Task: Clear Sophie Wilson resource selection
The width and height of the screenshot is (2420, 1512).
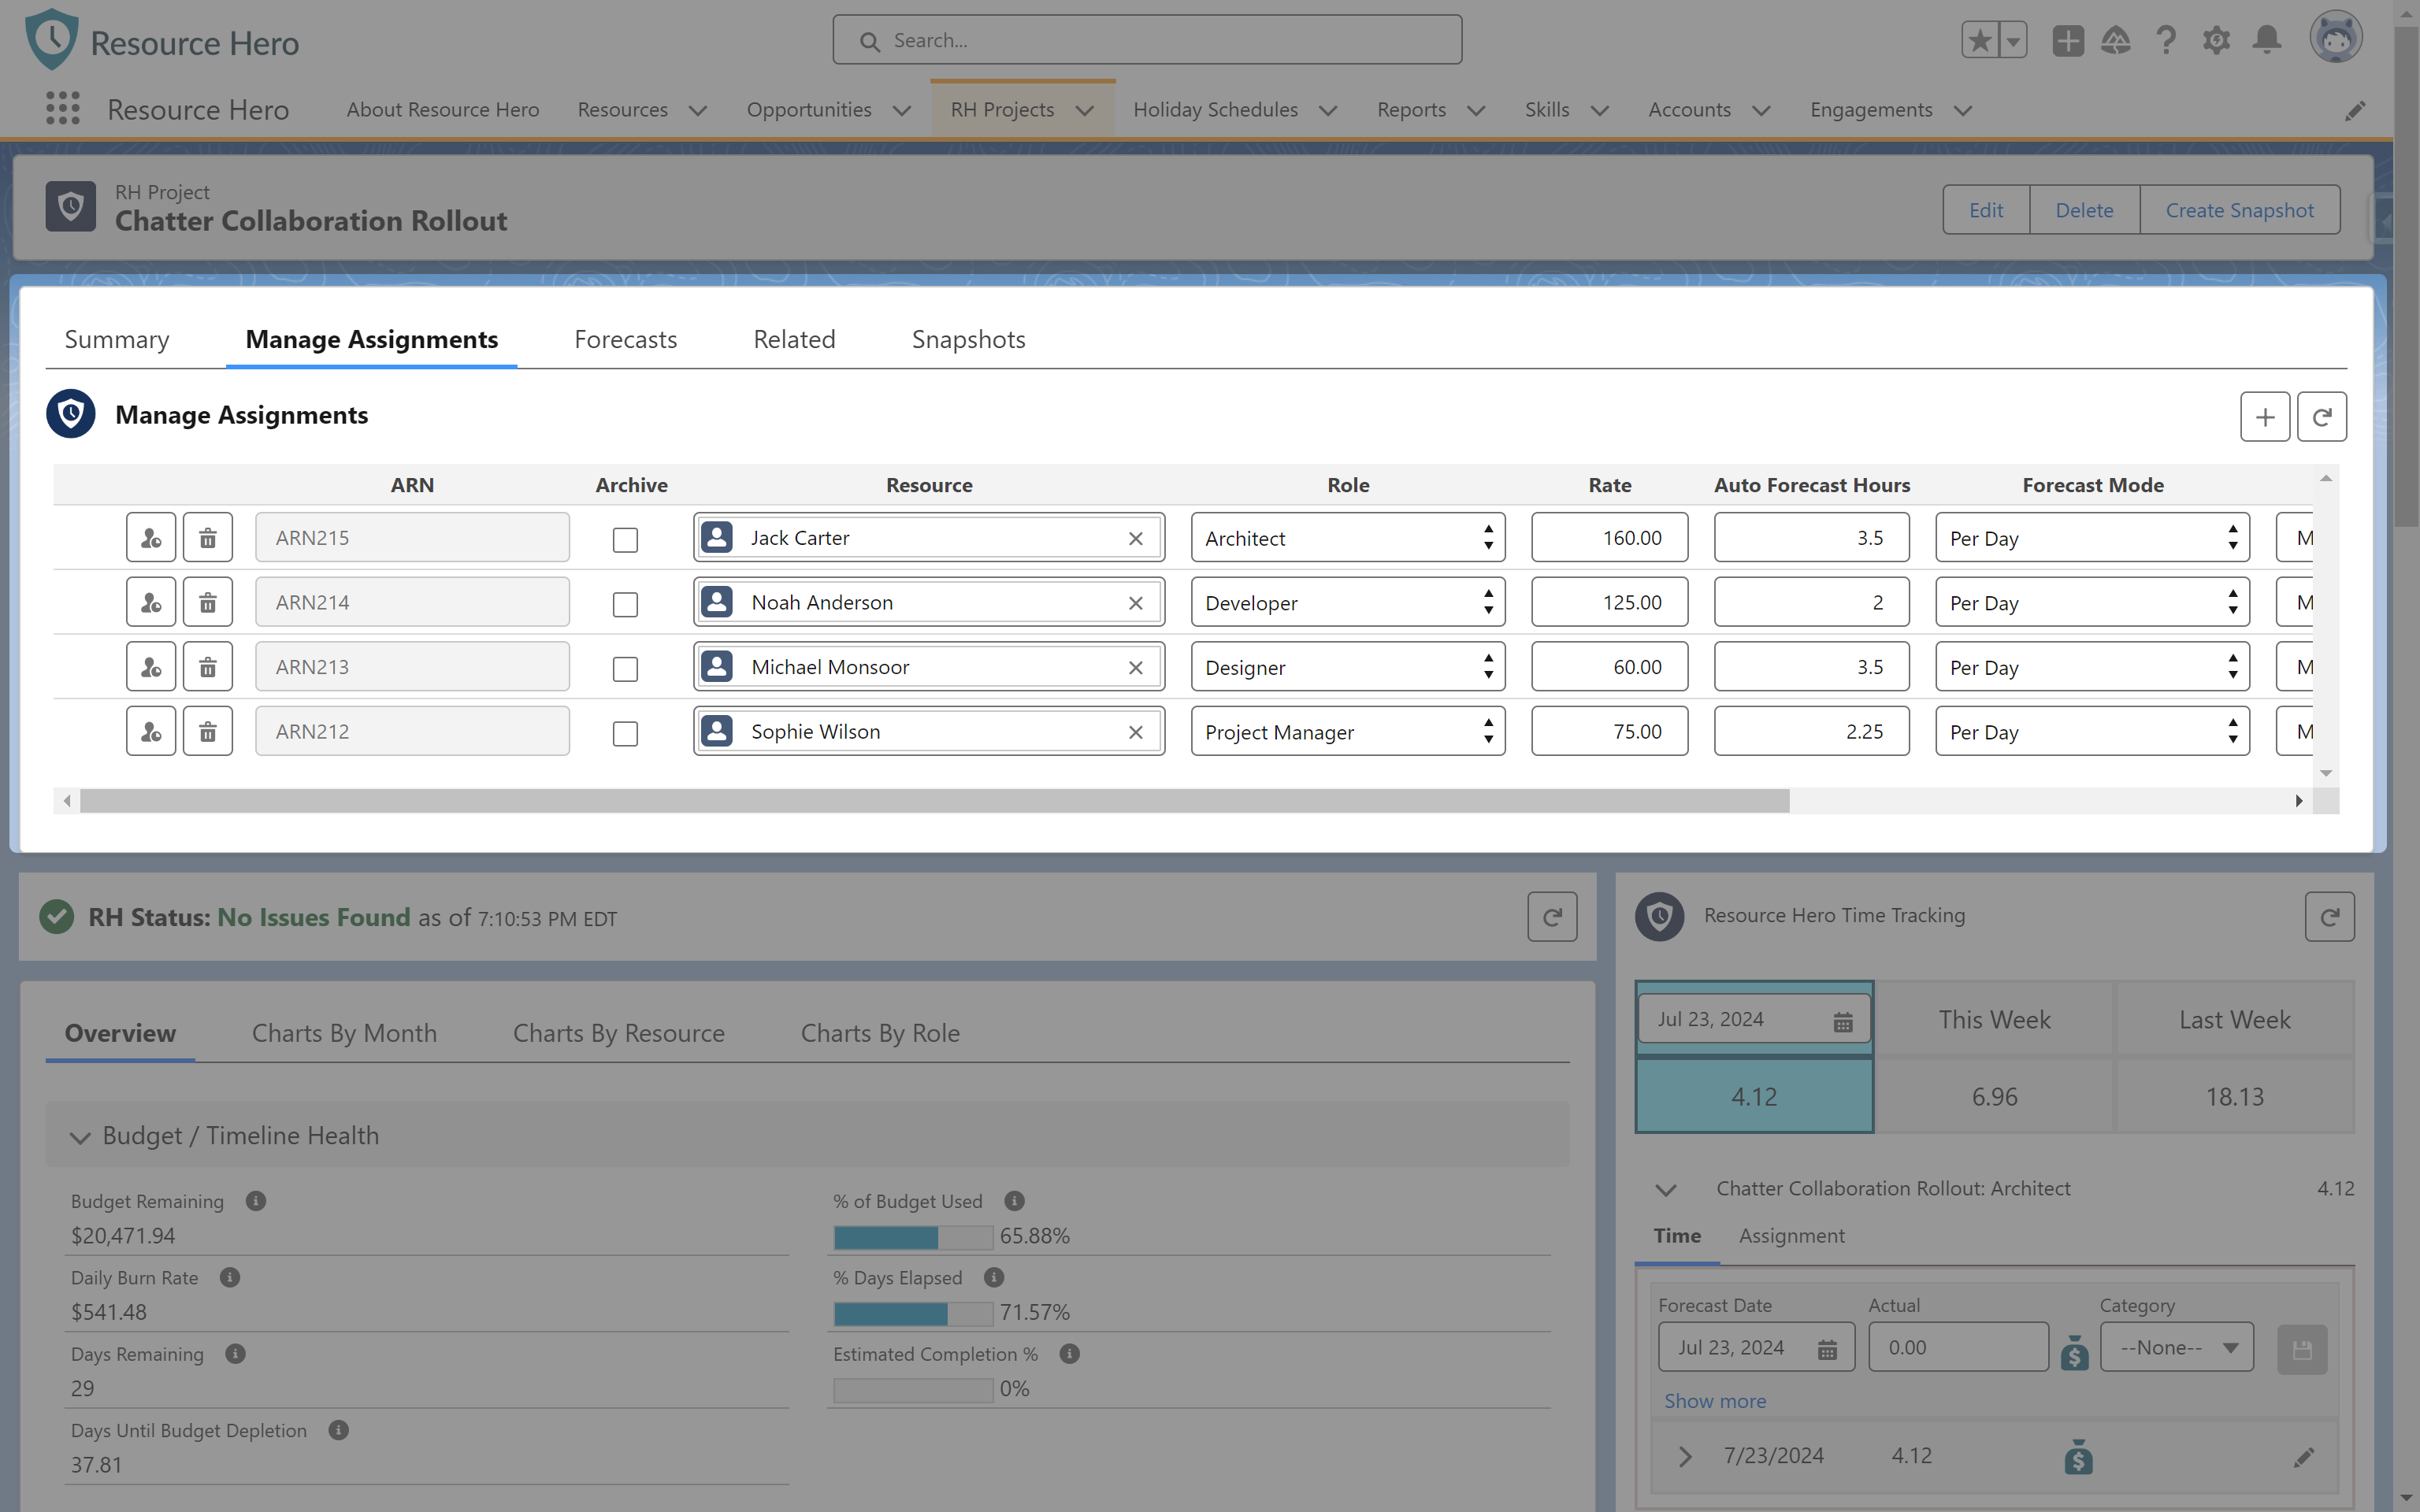Action: click(x=1136, y=732)
